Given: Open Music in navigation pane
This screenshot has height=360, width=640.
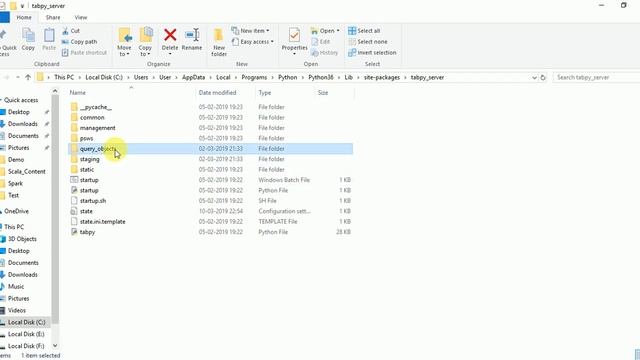Looking at the screenshot, I should point(16,287).
